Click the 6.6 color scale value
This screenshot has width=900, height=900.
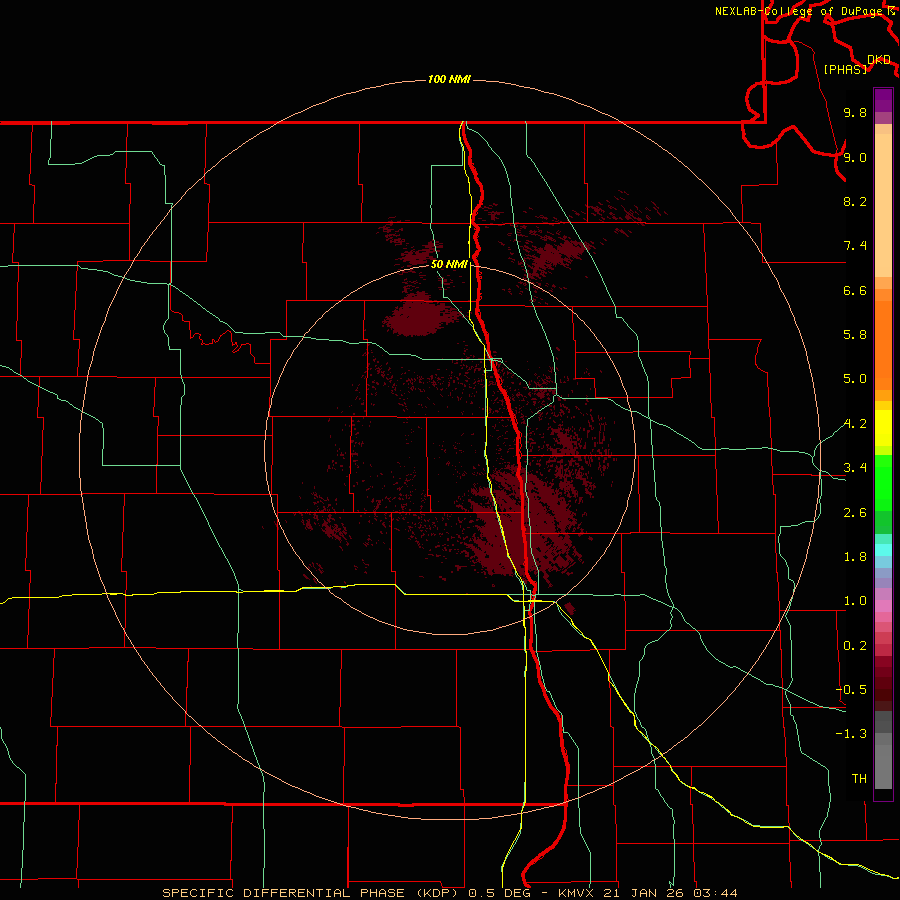click(x=855, y=290)
